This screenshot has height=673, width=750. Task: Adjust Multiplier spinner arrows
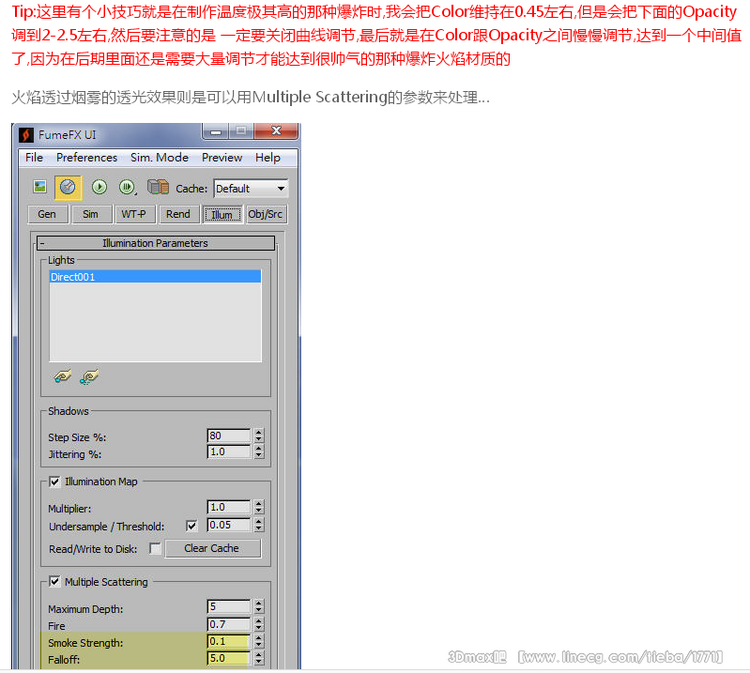pyautogui.click(x=259, y=507)
